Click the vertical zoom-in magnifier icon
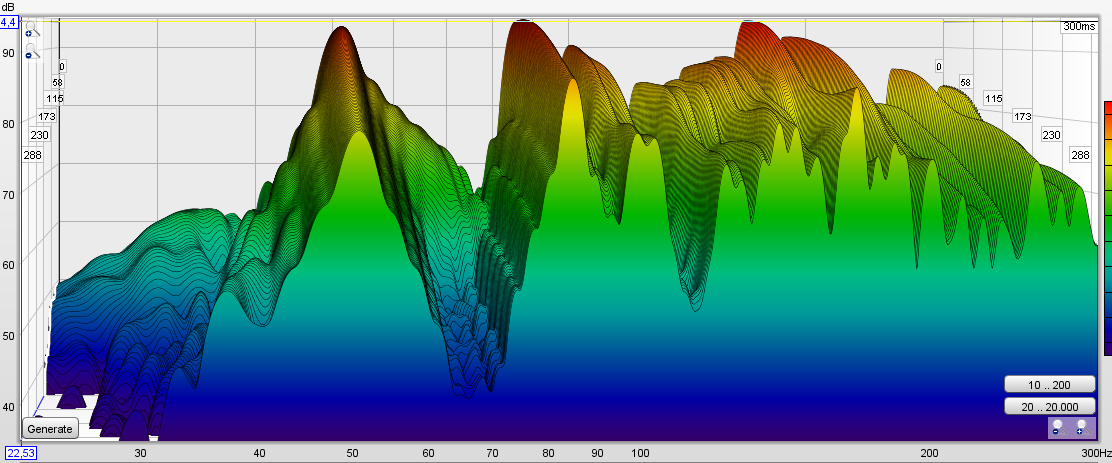 29,31
